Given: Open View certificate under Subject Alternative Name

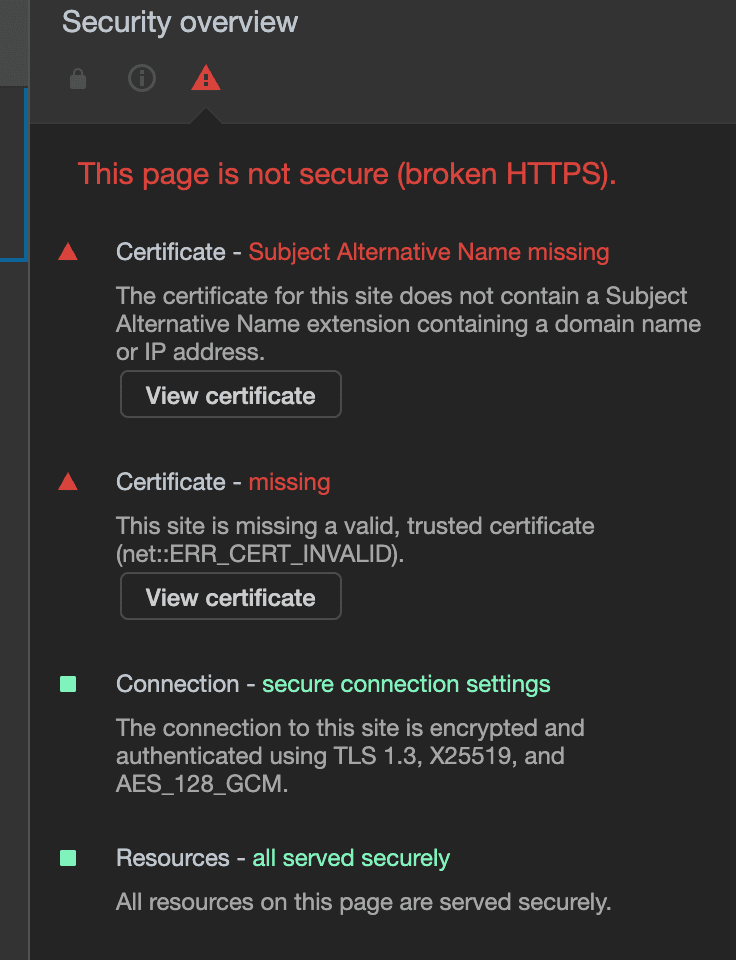Looking at the screenshot, I should tap(231, 394).
